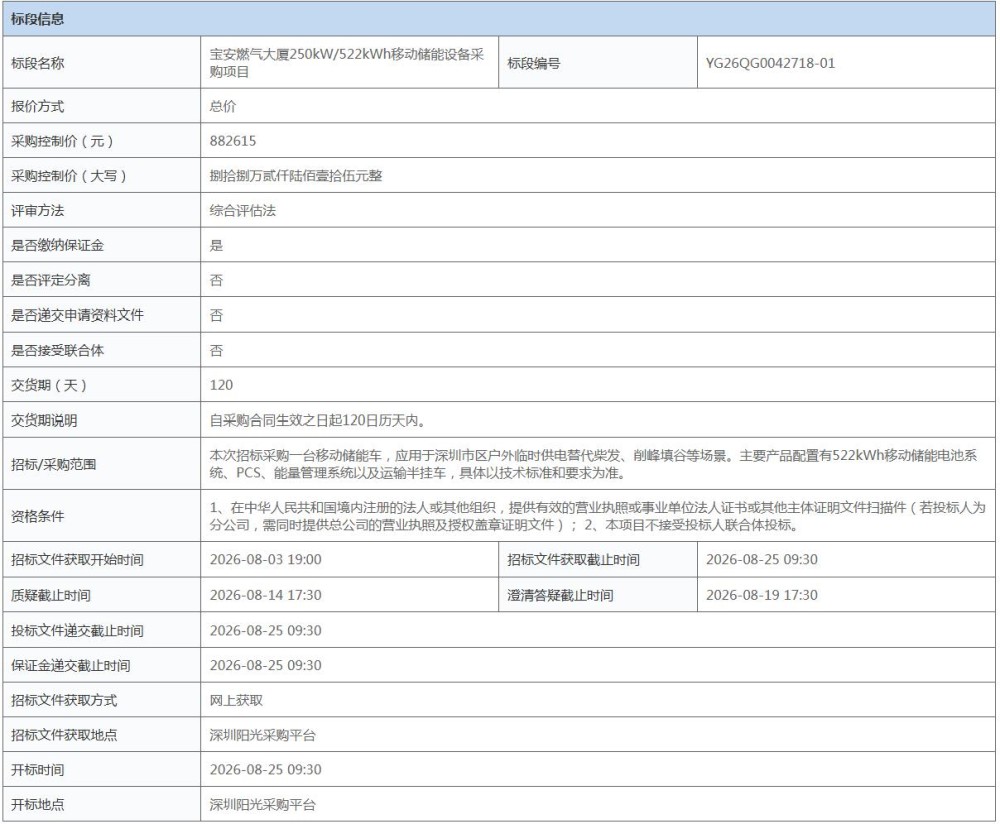This screenshot has width=1000, height=824.
Task: Select the 招标文件获取开始时间 label
Action: (x=77, y=560)
